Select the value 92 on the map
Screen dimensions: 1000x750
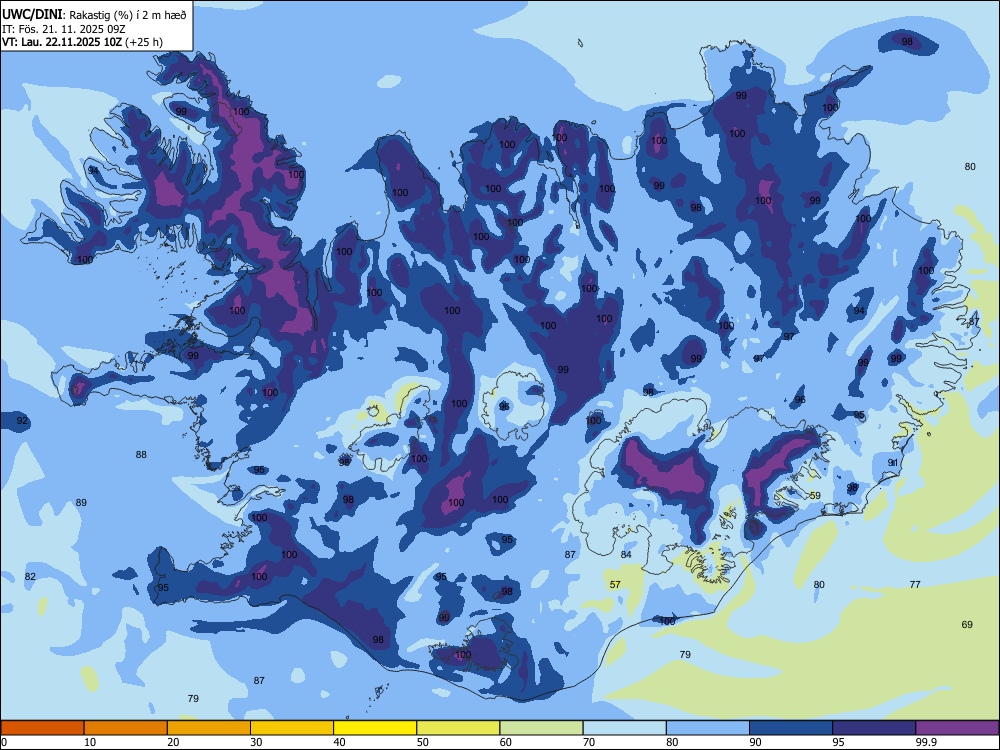coord(22,421)
